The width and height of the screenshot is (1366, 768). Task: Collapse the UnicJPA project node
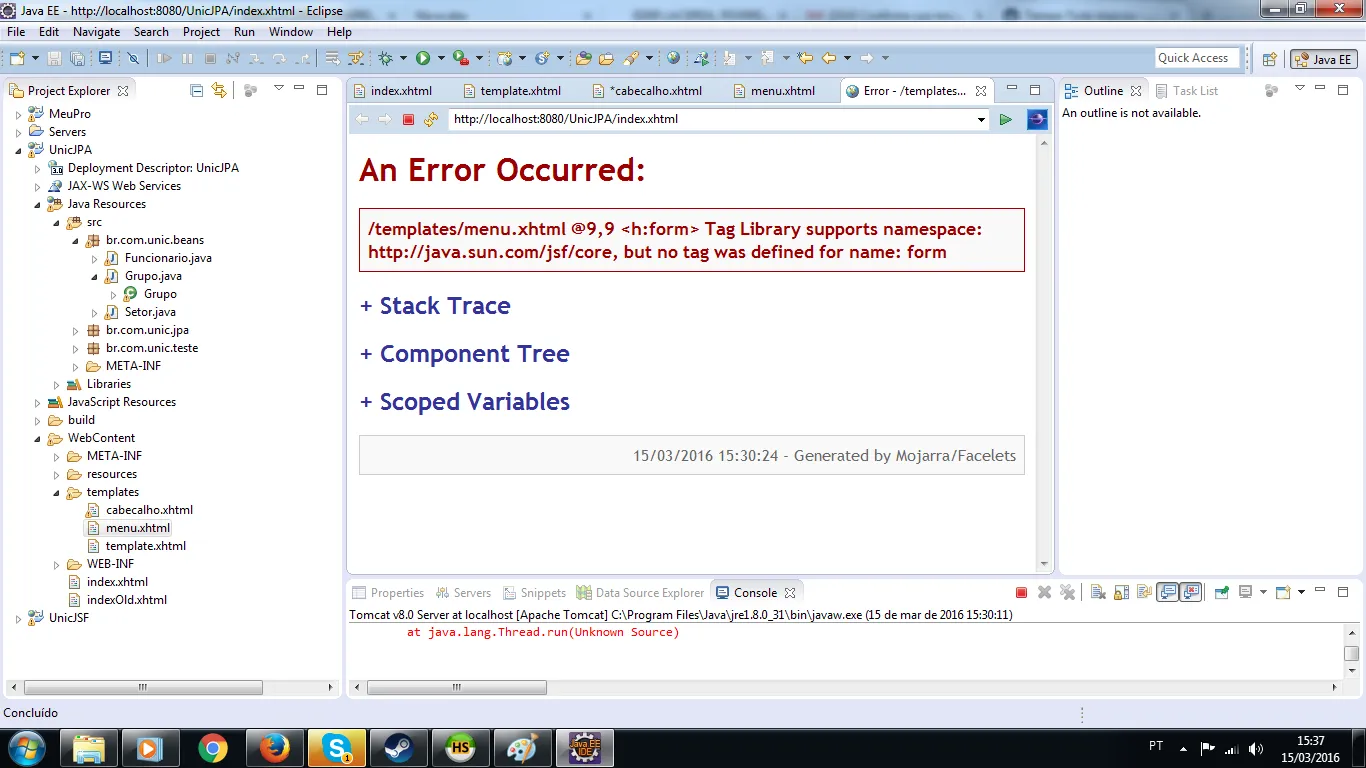tap(18, 150)
